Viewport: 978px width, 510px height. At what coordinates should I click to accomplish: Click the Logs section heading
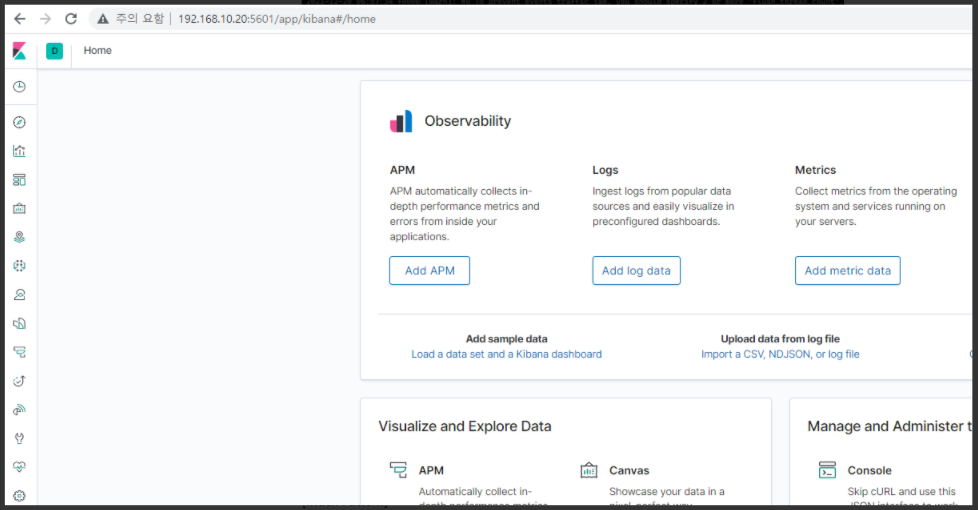click(x=605, y=170)
